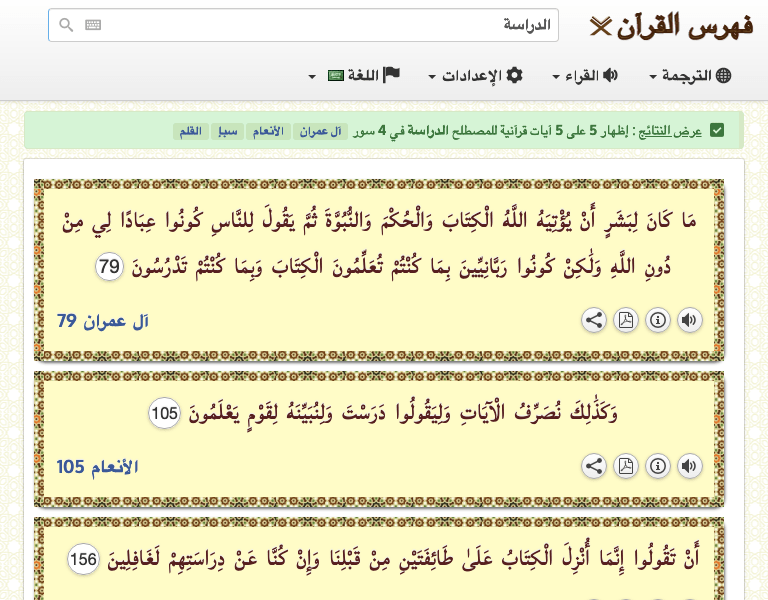Show info for الأنعام 105 verse
Image resolution: width=768 pixels, height=600 pixels.
click(x=658, y=466)
